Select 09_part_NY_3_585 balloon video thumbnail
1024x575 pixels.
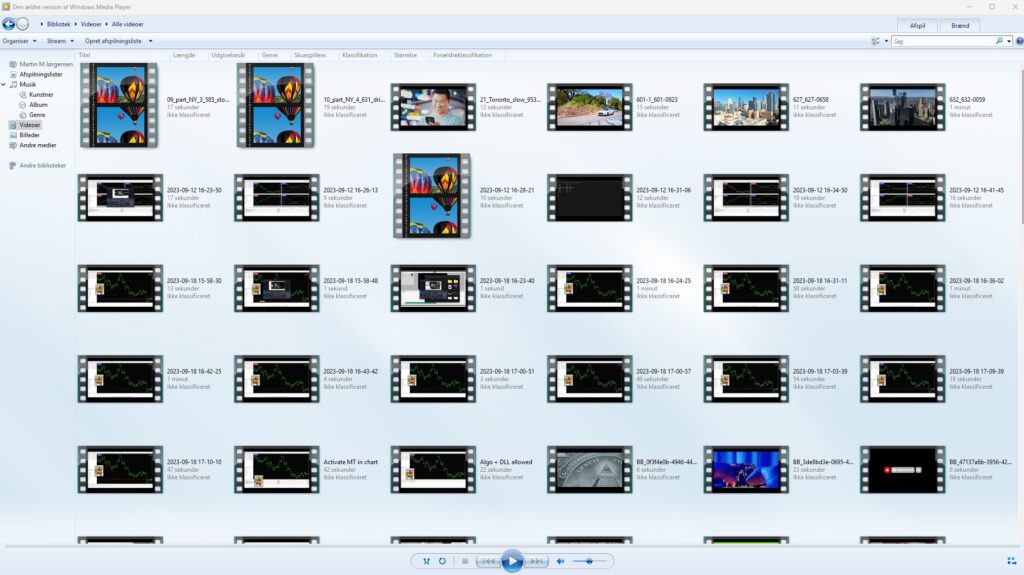tap(120, 105)
